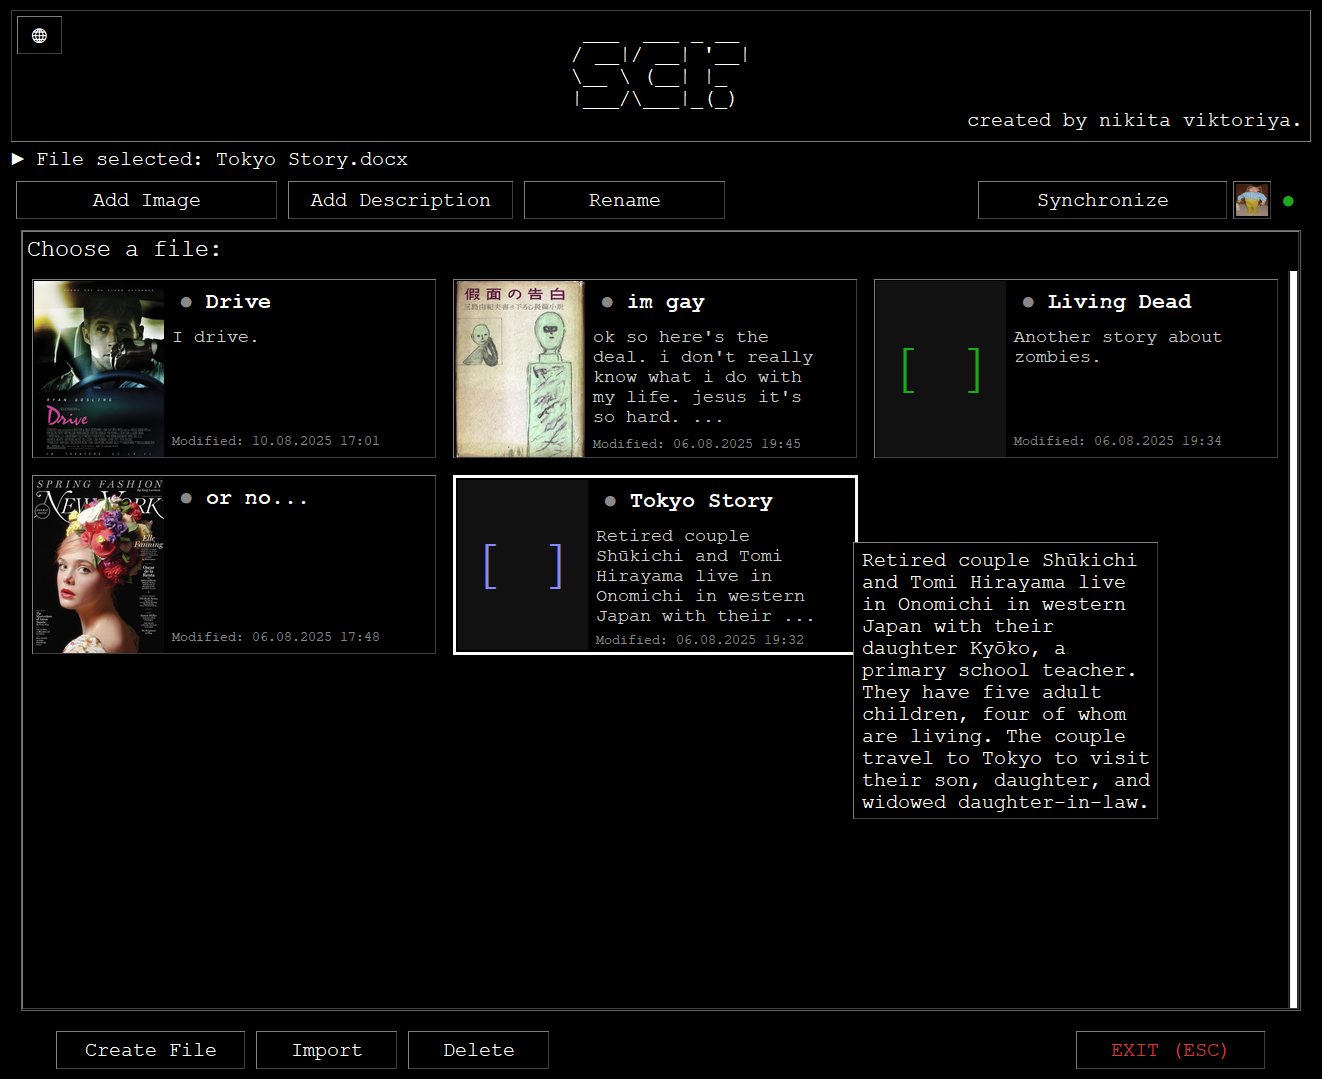Screen dimensions: 1322x1079
Task: Click the Tokyo Story purple bracket placeholder
Action: tap(522, 566)
